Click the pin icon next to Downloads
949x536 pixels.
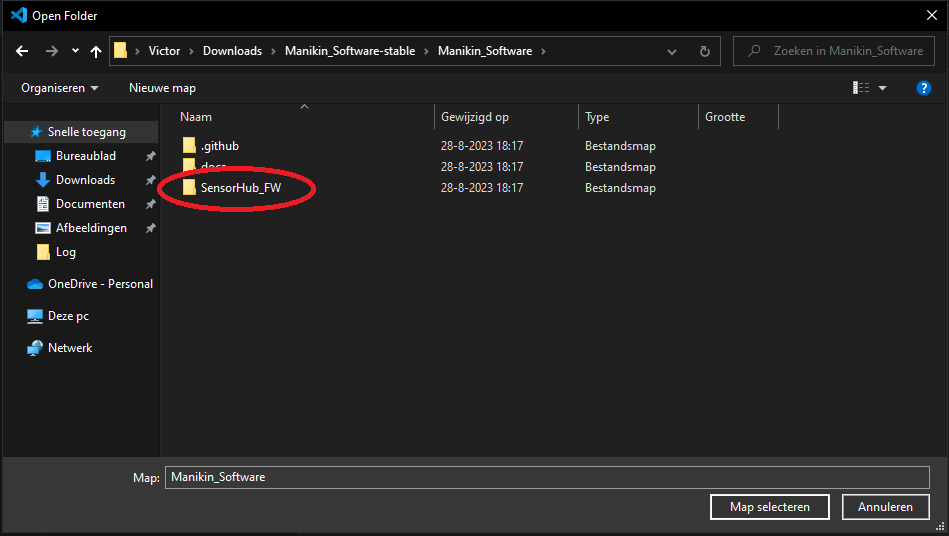point(151,180)
